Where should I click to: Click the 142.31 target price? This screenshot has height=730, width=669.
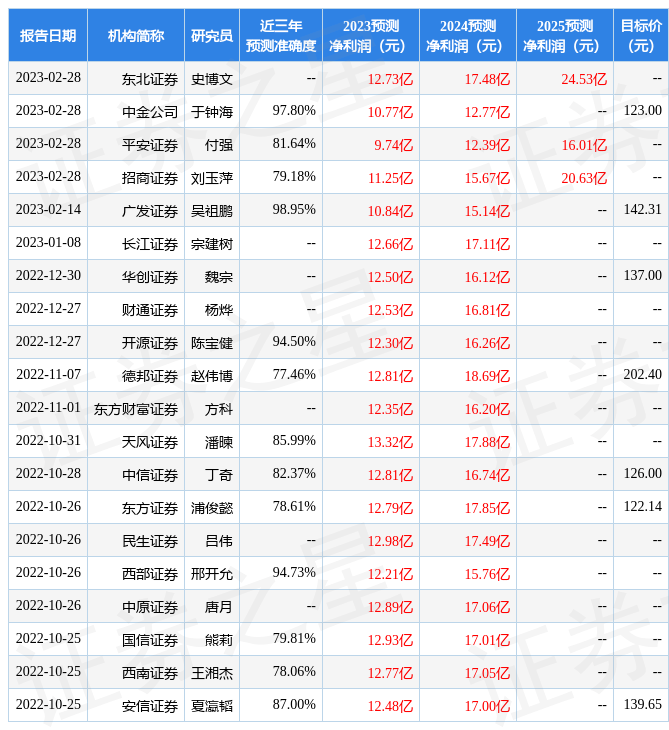(642, 210)
